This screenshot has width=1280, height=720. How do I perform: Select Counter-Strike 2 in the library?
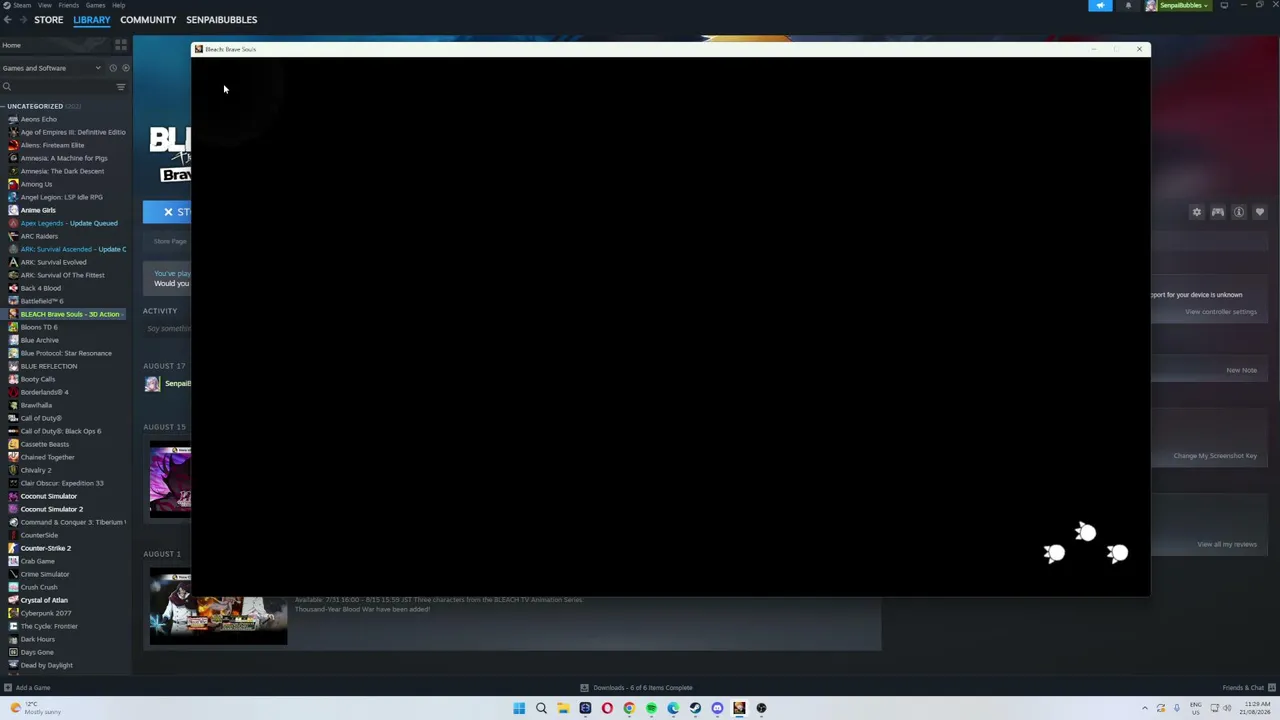click(x=45, y=548)
